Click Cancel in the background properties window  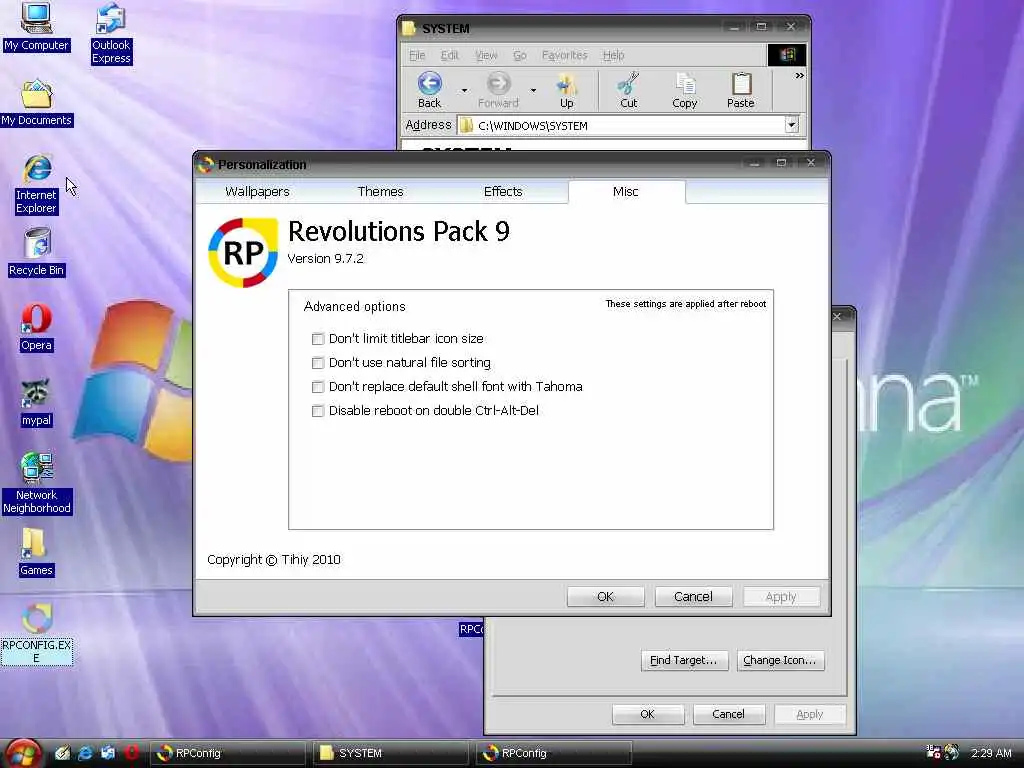(x=728, y=714)
